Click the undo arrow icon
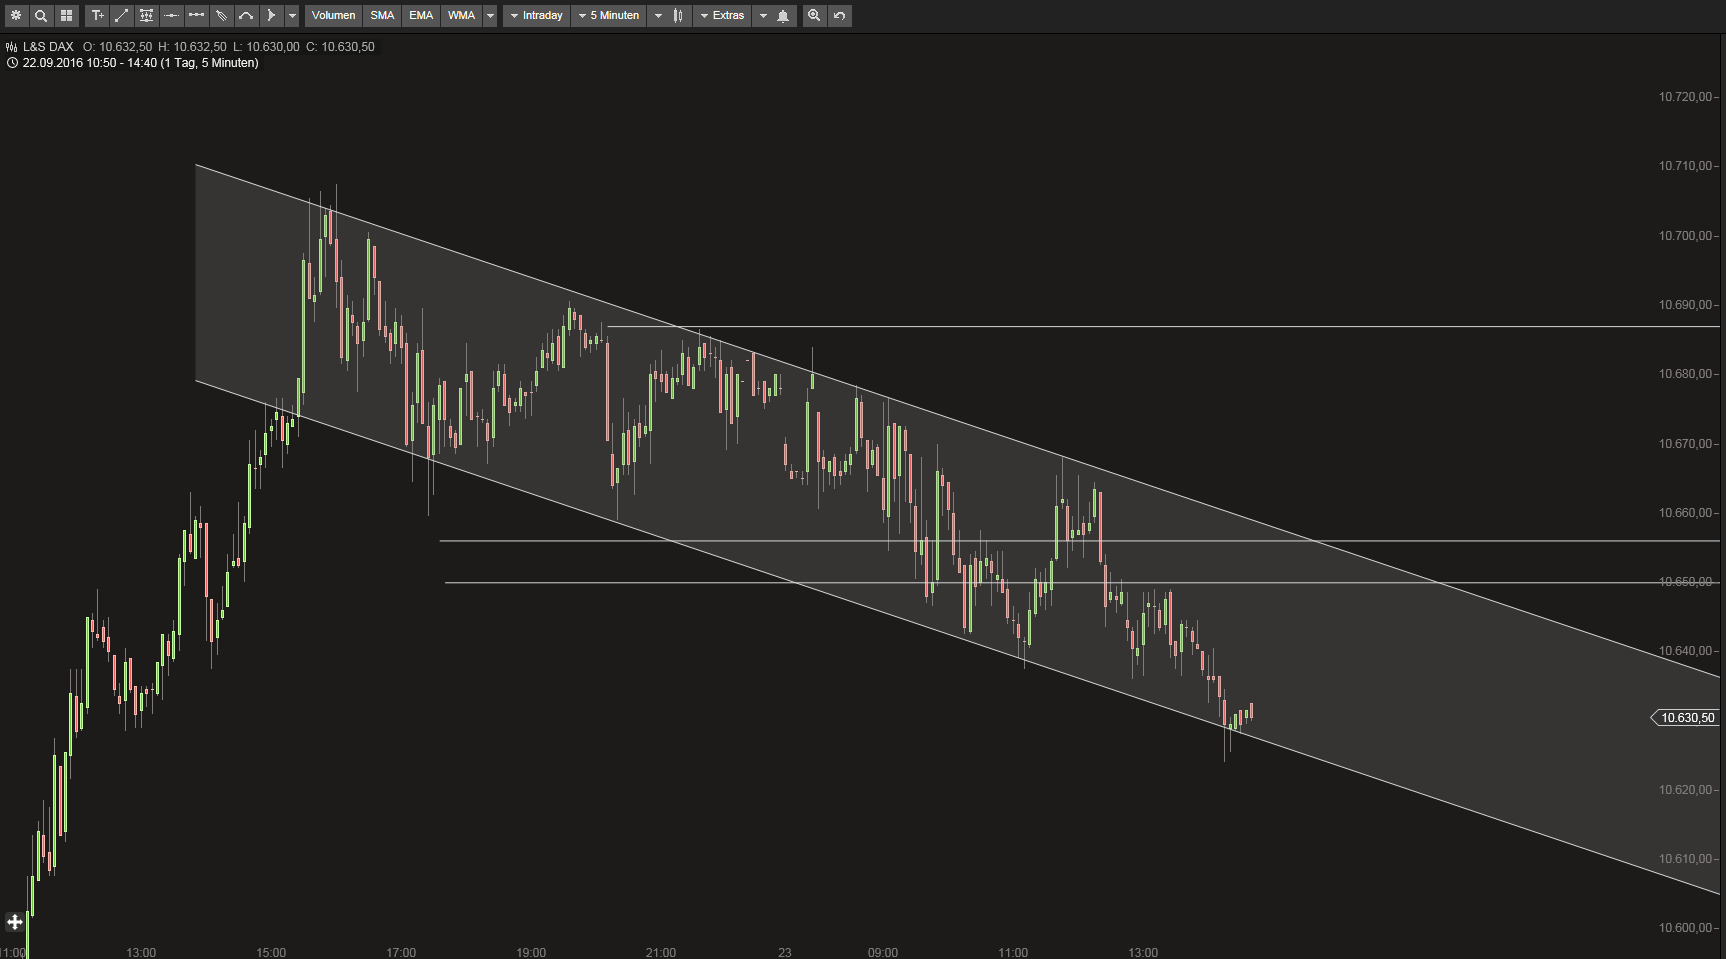This screenshot has width=1726, height=959. (838, 15)
